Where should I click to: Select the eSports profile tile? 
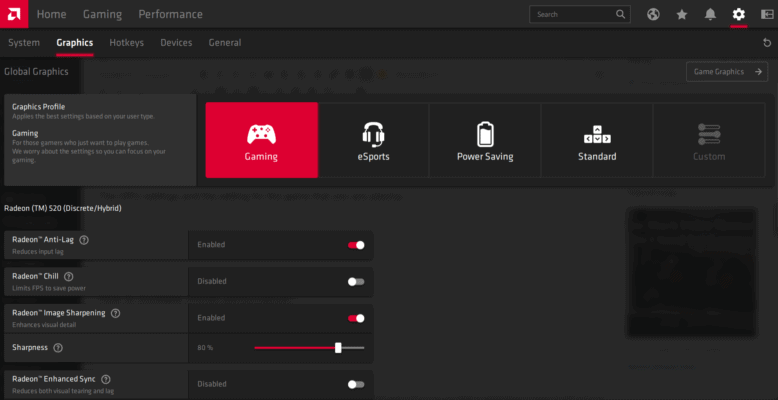tap(374, 140)
